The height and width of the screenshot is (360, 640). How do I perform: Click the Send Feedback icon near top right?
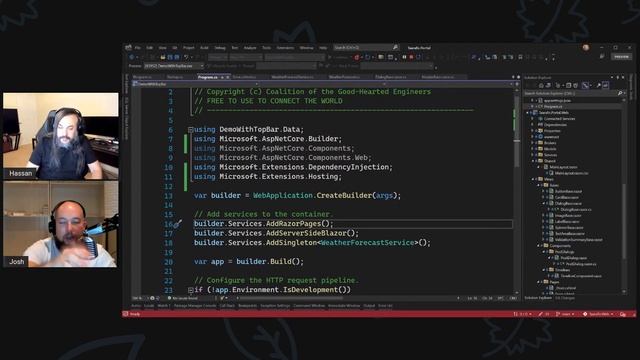[602, 56]
